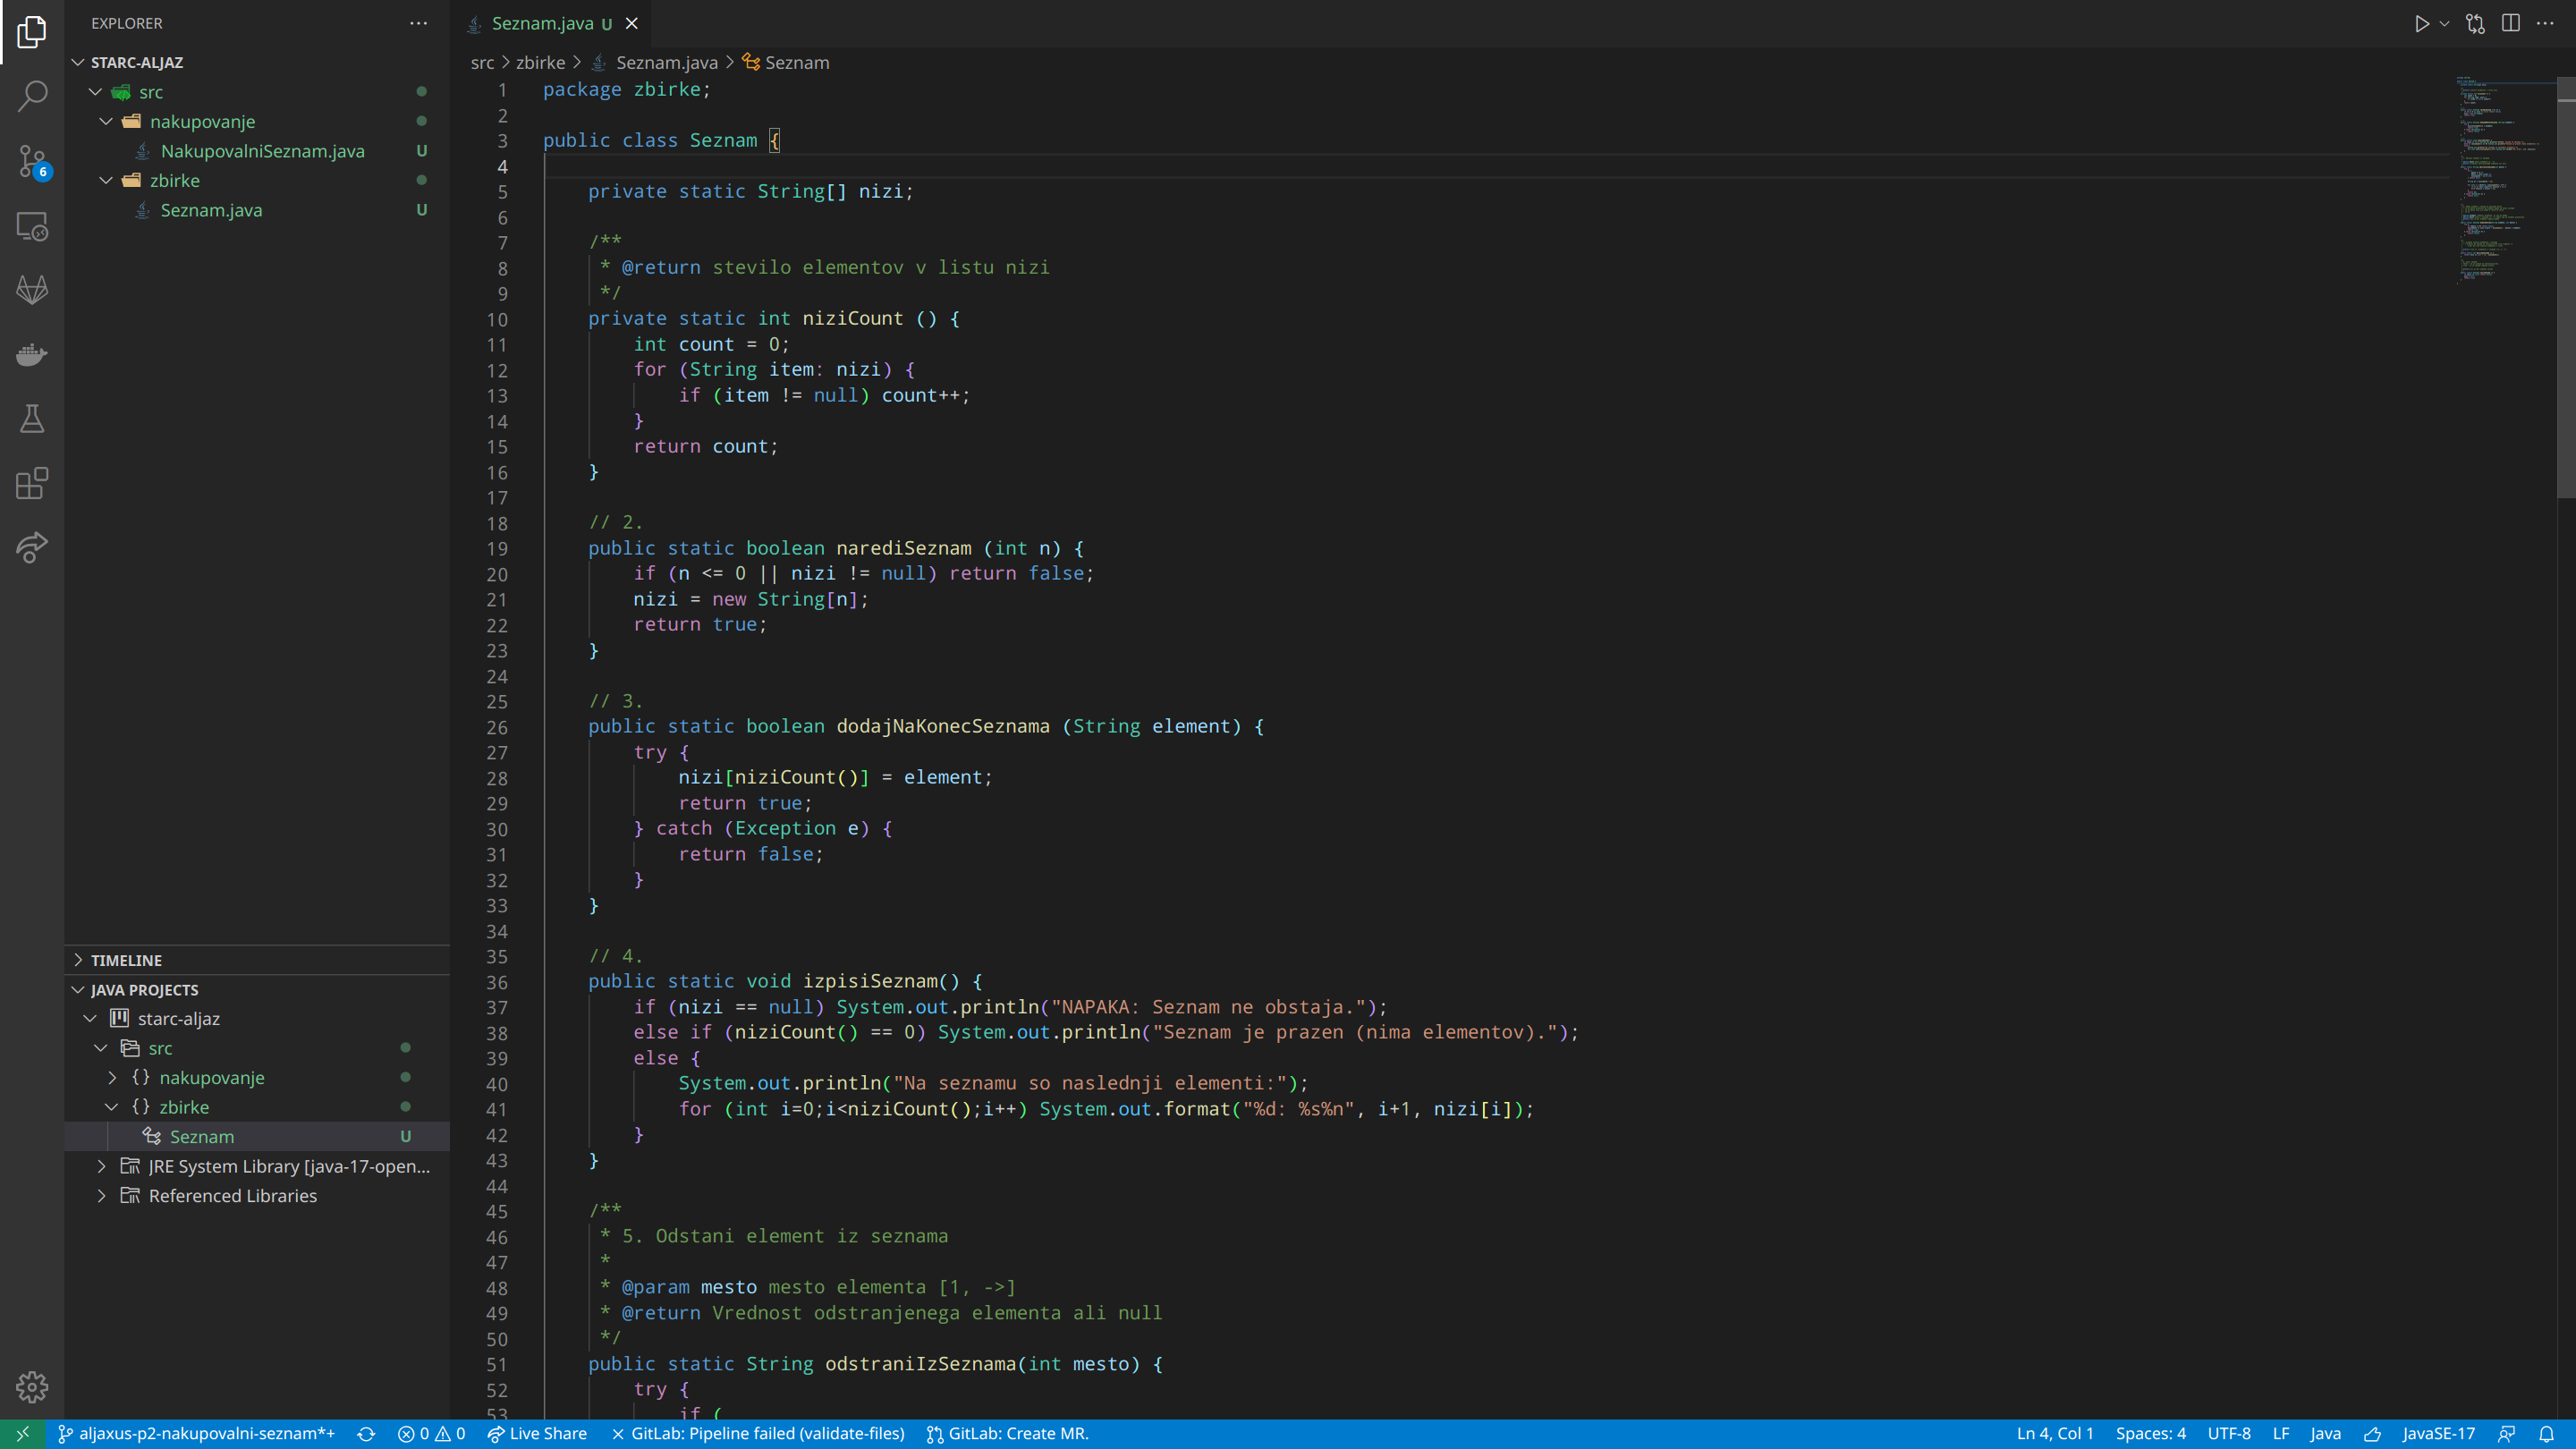The image size is (2576, 1449).
Task: Change file encoding UTF-8
Action: click(2229, 1434)
